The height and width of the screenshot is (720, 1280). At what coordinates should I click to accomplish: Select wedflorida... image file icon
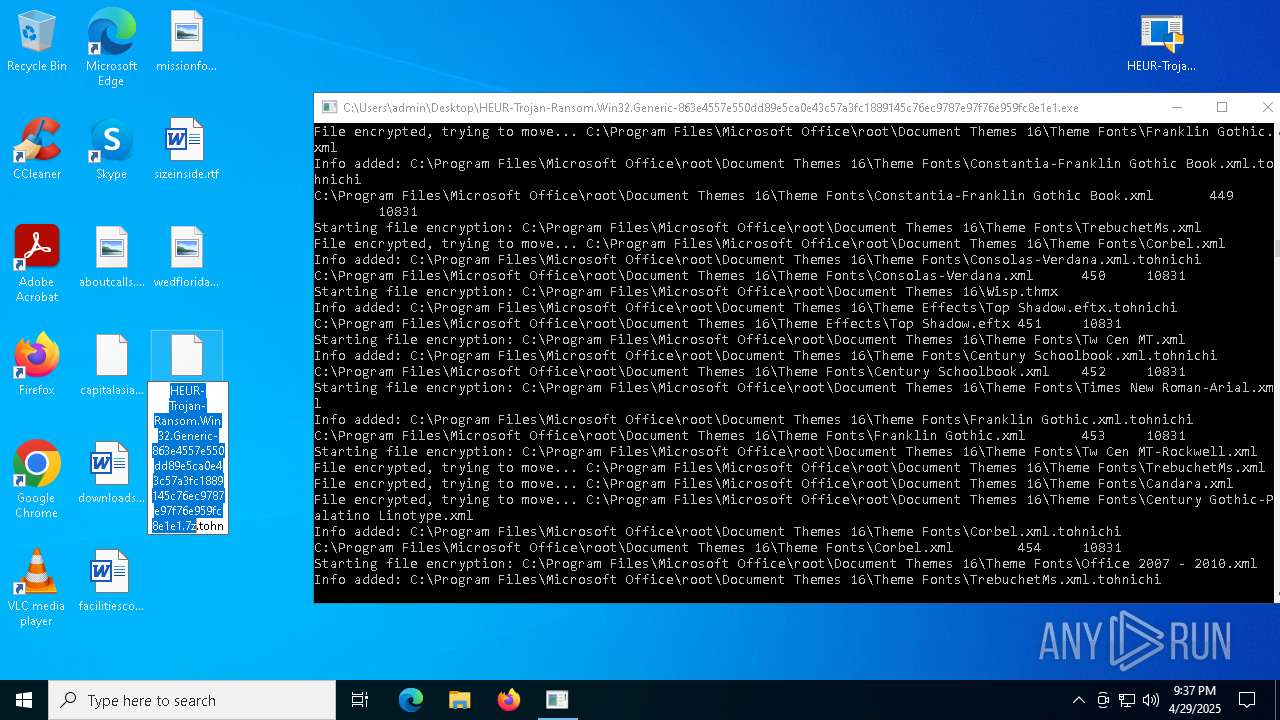click(187, 257)
